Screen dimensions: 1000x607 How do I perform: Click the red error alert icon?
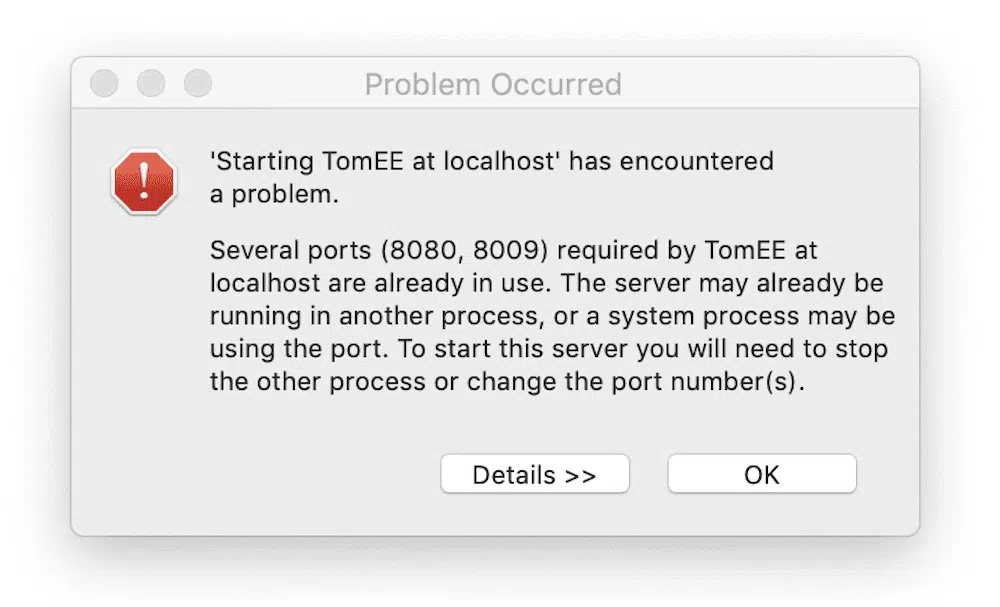[x=144, y=181]
